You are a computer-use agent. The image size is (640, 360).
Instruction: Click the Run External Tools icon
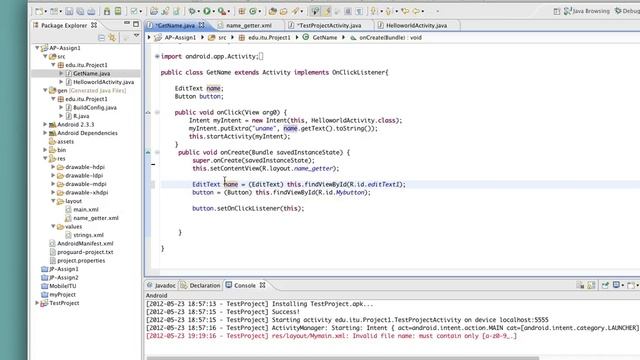pos(221,11)
